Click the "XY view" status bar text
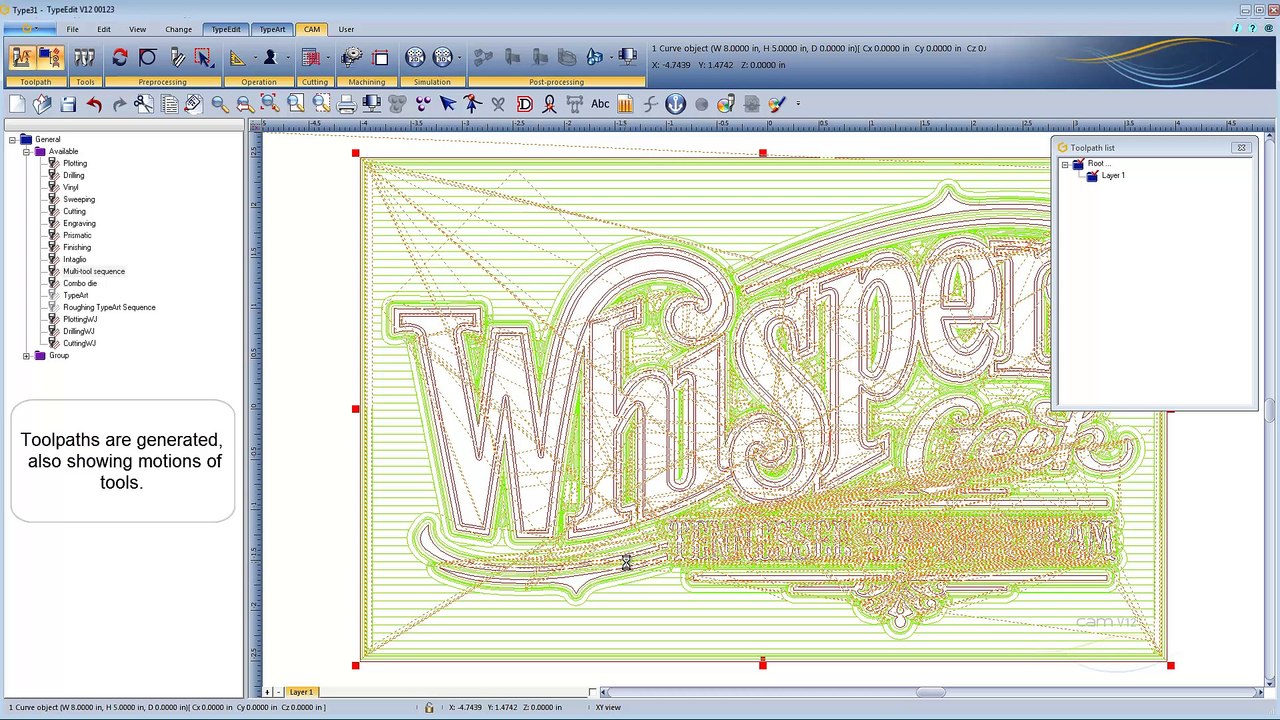Viewport: 1280px width, 720px height. tap(608, 708)
